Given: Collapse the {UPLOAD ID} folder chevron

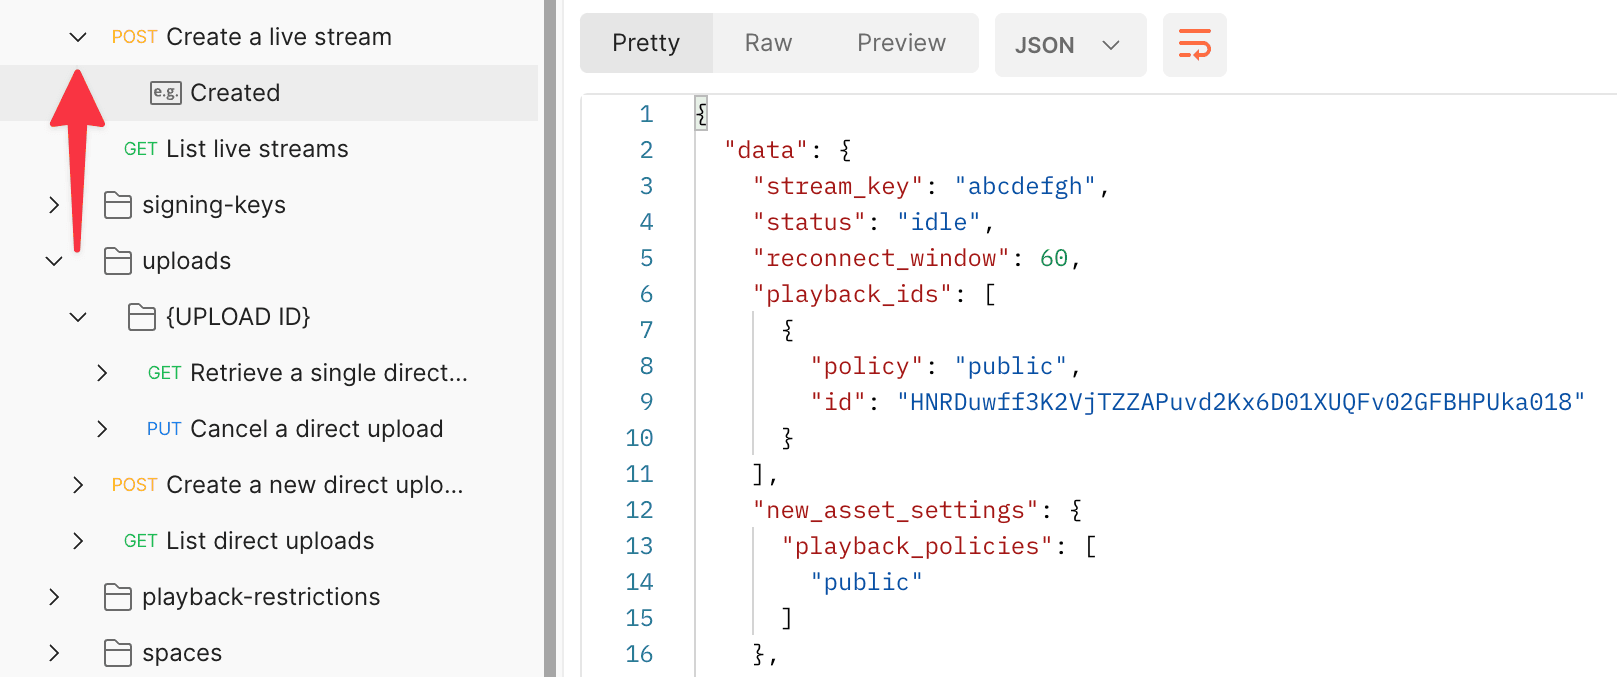Looking at the screenshot, I should pos(78,317).
